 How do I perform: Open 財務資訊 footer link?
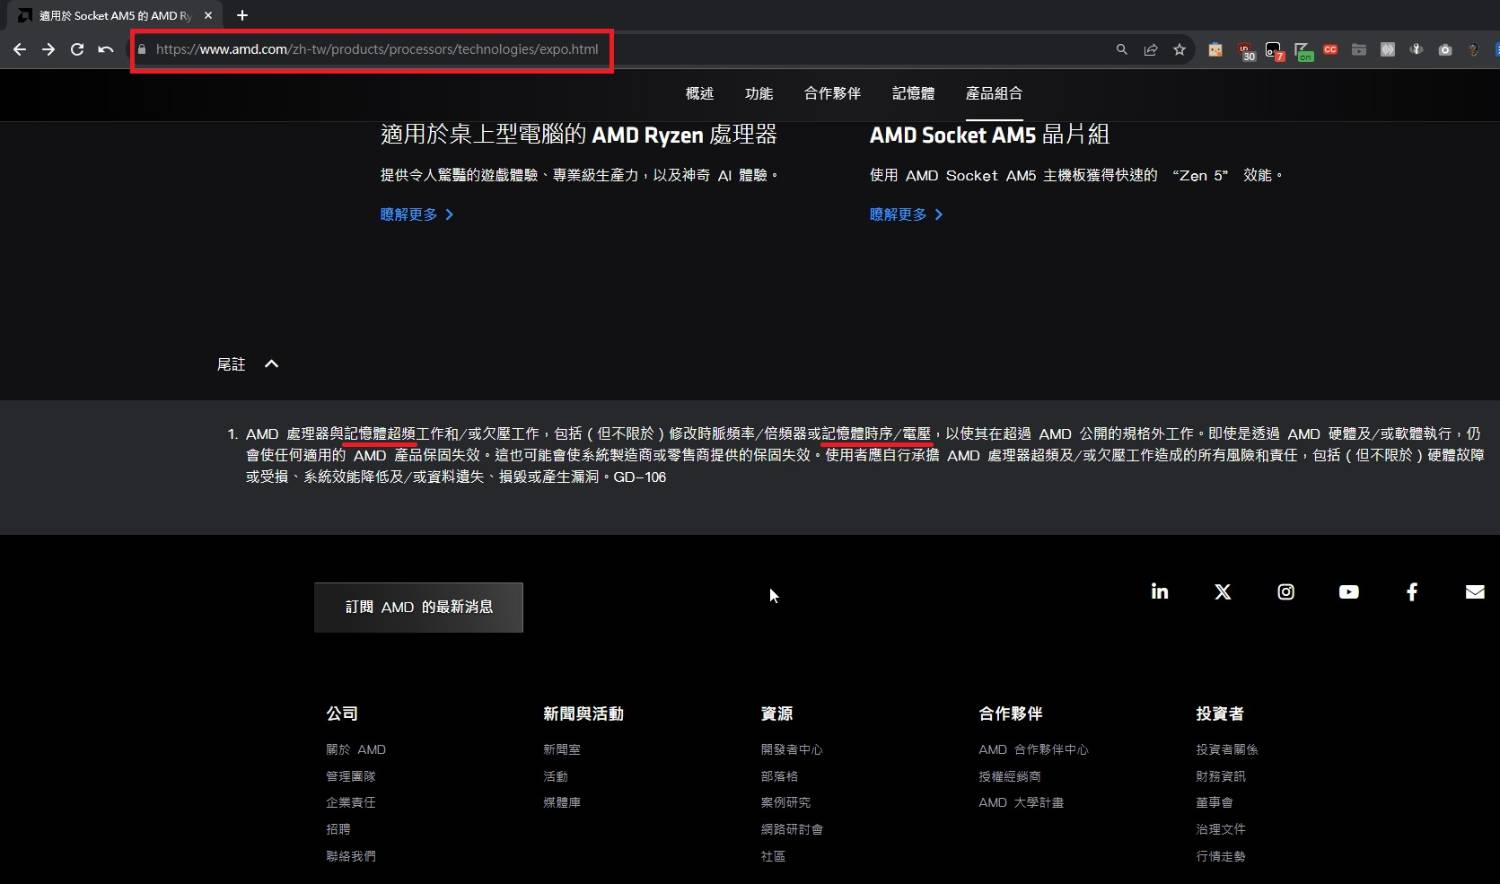[1221, 776]
